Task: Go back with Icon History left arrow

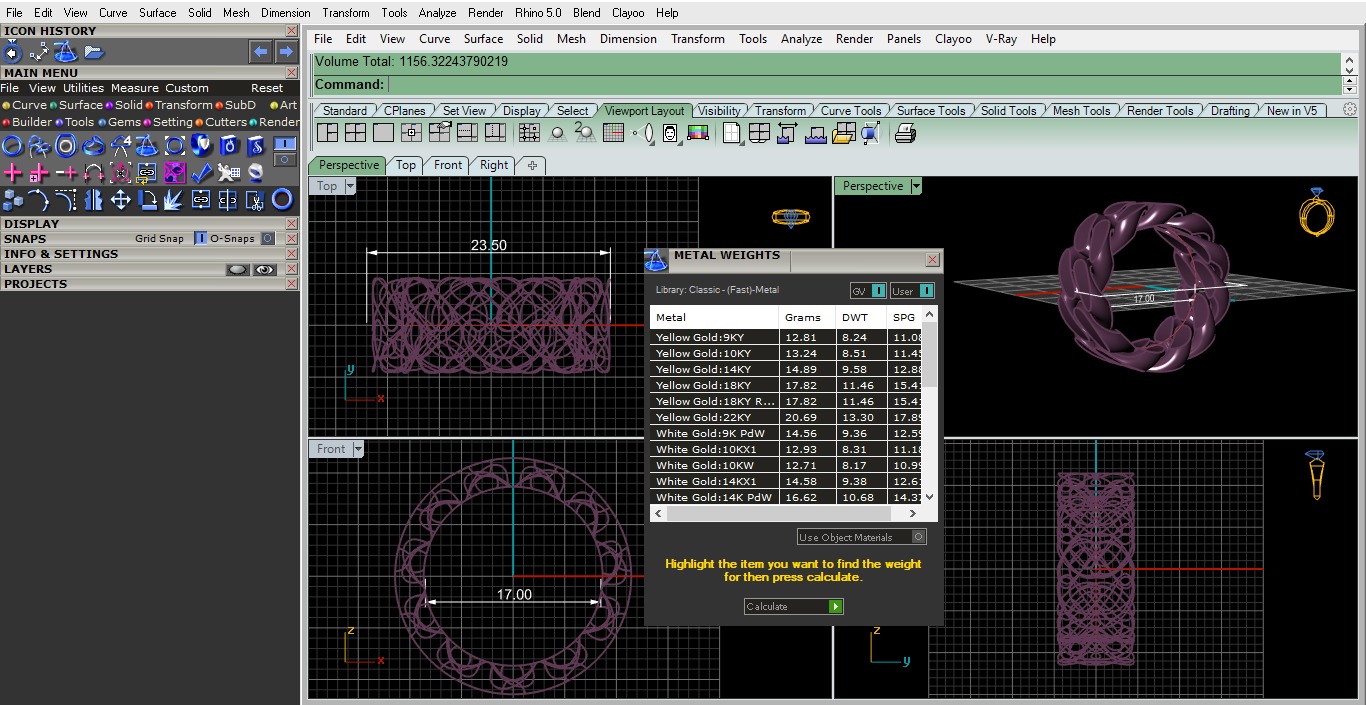Action: (260, 51)
